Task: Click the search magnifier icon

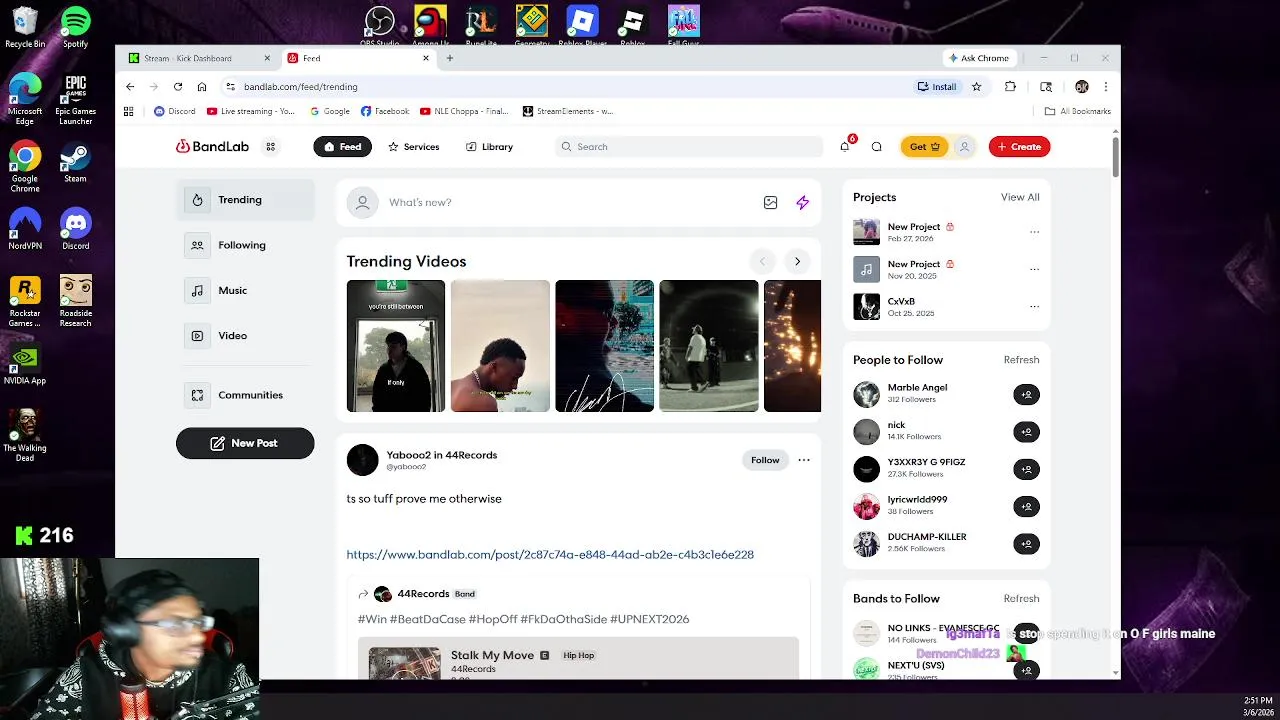Action: tap(566, 147)
